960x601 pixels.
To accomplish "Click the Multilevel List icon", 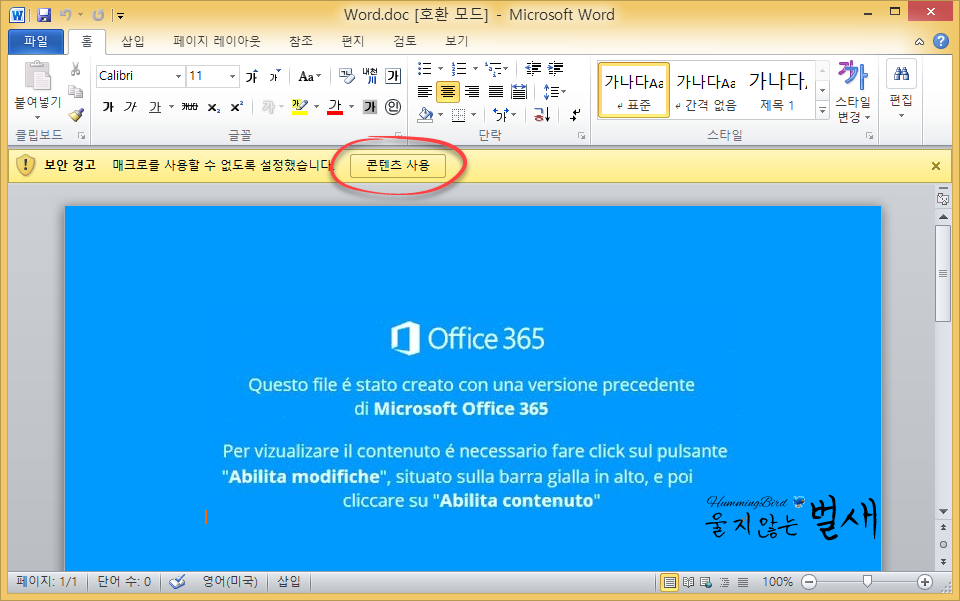I will (x=493, y=69).
